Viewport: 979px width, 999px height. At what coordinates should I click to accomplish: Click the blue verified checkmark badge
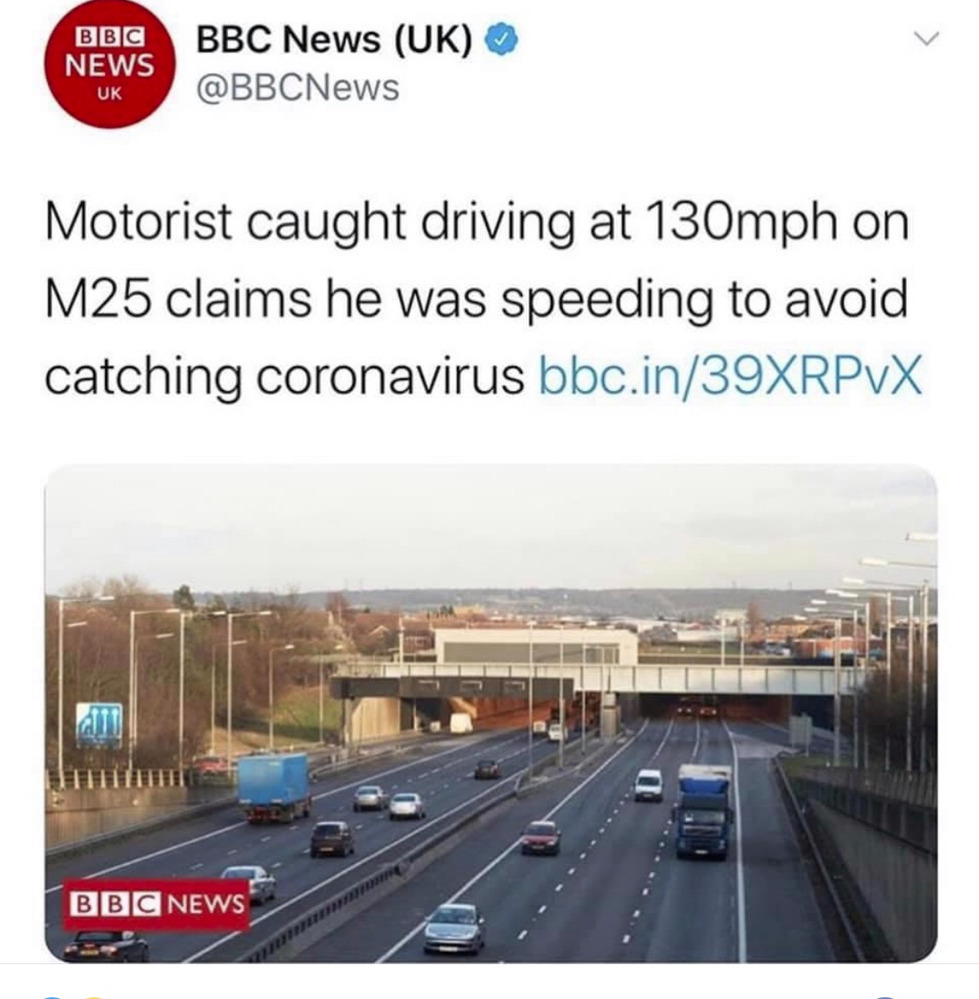[502, 41]
